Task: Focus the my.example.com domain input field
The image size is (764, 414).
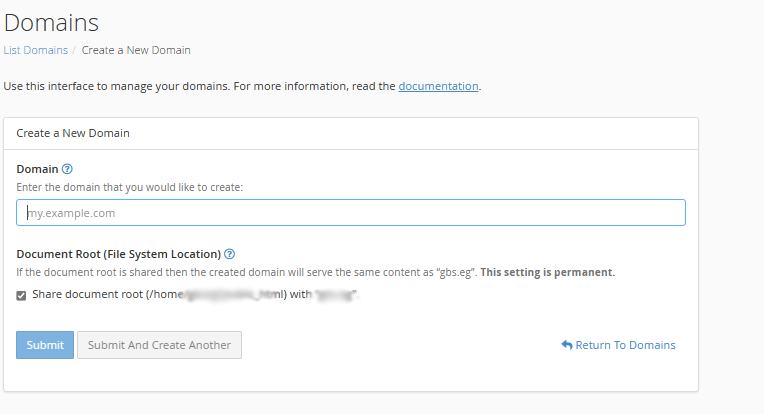Action: click(350, 213)
